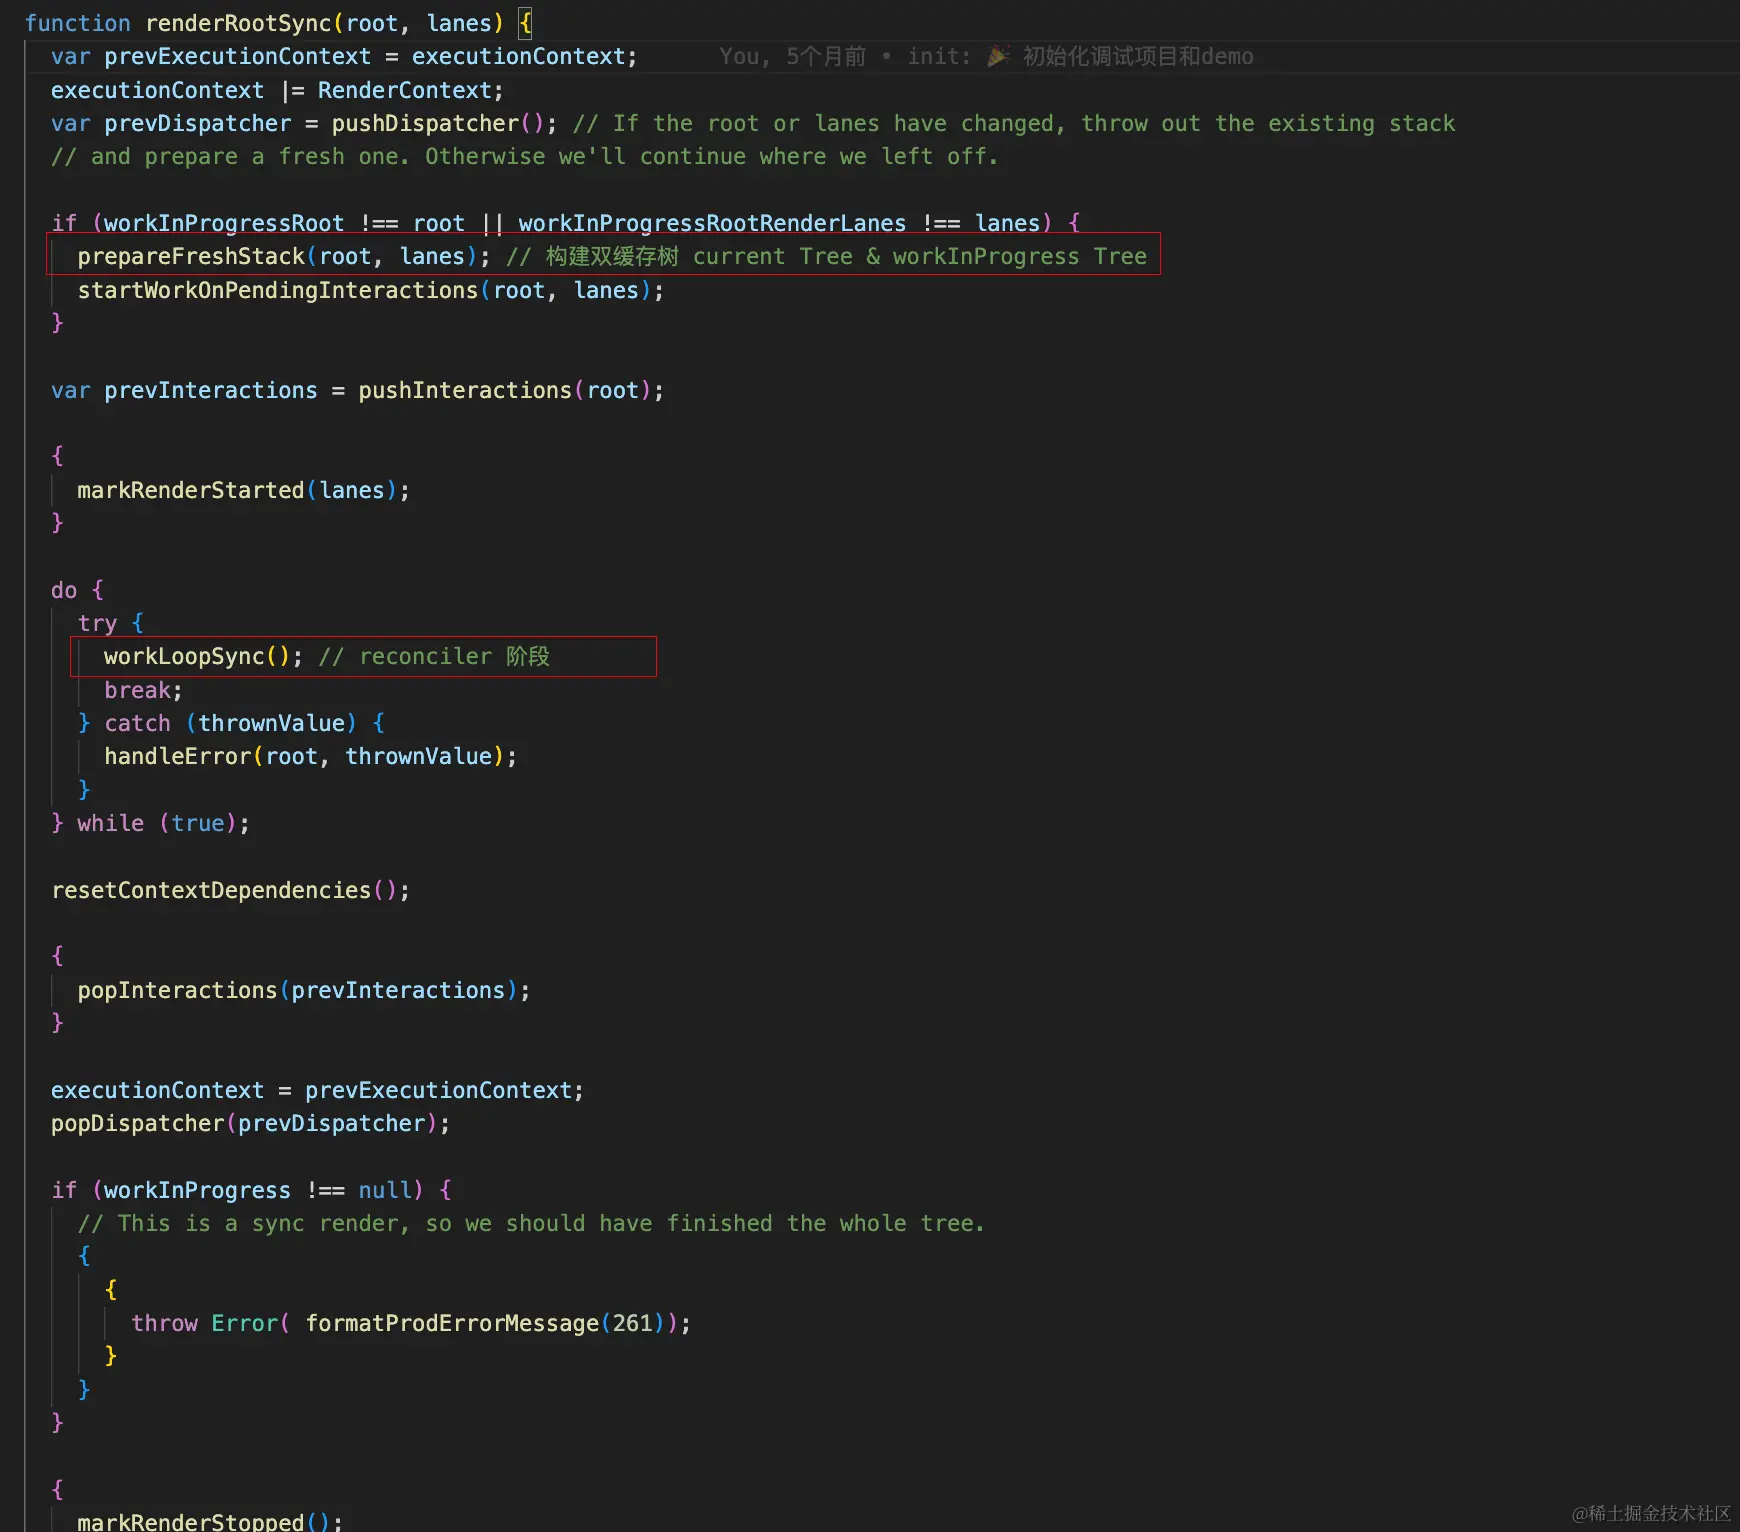Image resolution: width=1740 pixels, height=1532 pixels.
Task: Click the 'popInteractions(prevInteractions);' call
Action: click(304, 990)
